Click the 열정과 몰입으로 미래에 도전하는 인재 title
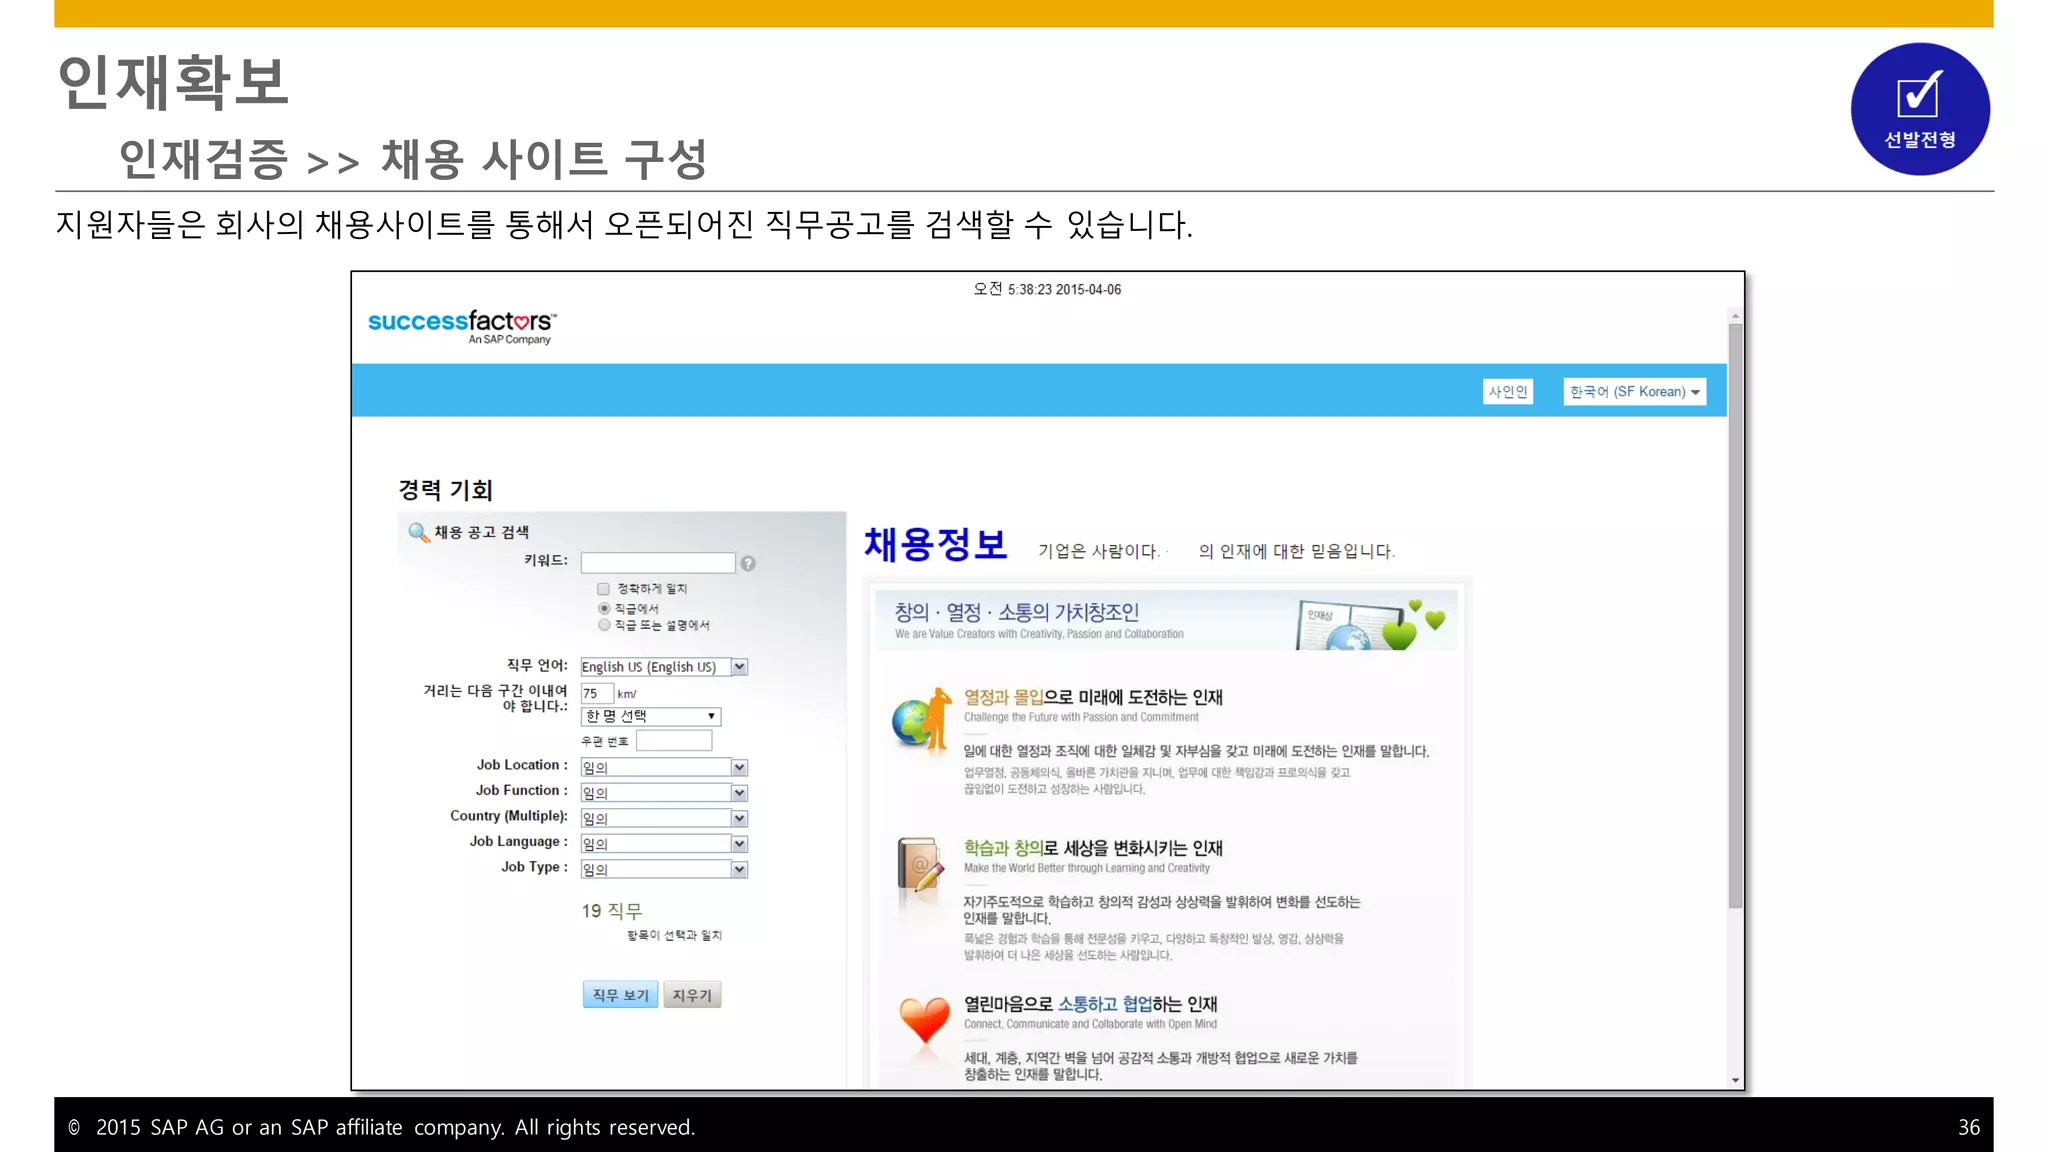Image resolution: width=2048 pixels, height=1152 pixels. pos(1093,697)
